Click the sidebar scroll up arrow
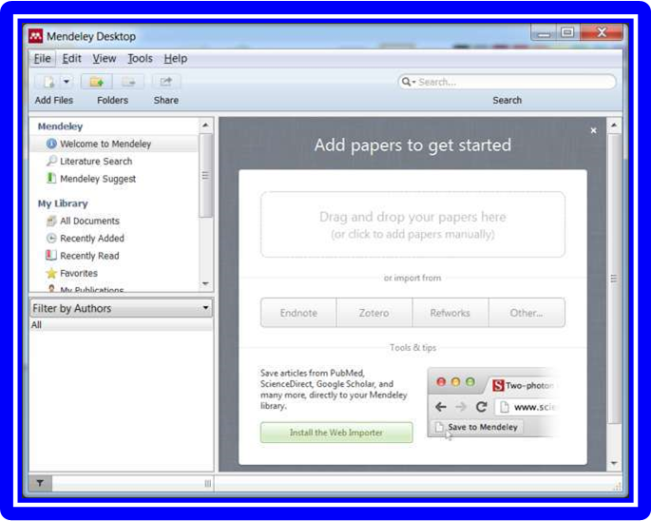The height and width of the screenshot is (521, 651). click(x=206, y=125)
